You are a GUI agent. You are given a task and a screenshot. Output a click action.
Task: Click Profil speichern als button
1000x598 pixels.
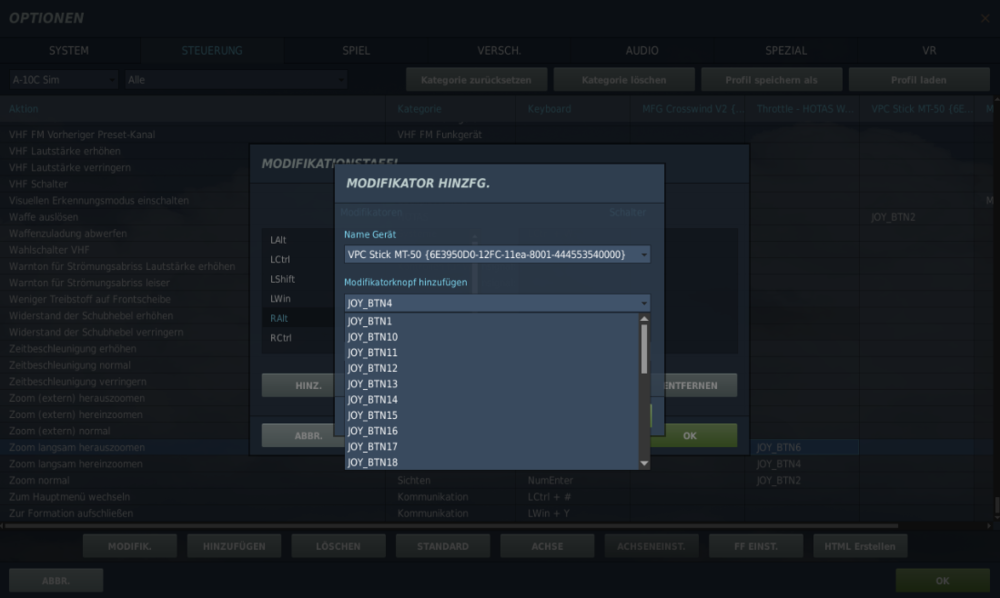[x=772, y=80]
